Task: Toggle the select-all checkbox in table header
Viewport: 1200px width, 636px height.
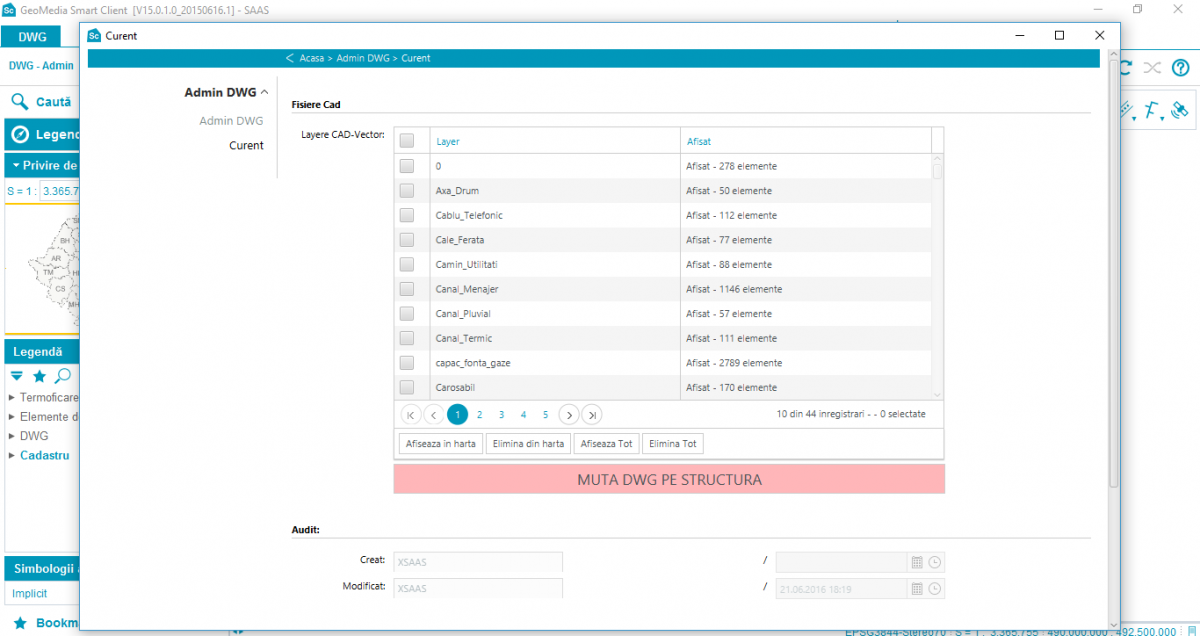Action: [x=407, y=141]
